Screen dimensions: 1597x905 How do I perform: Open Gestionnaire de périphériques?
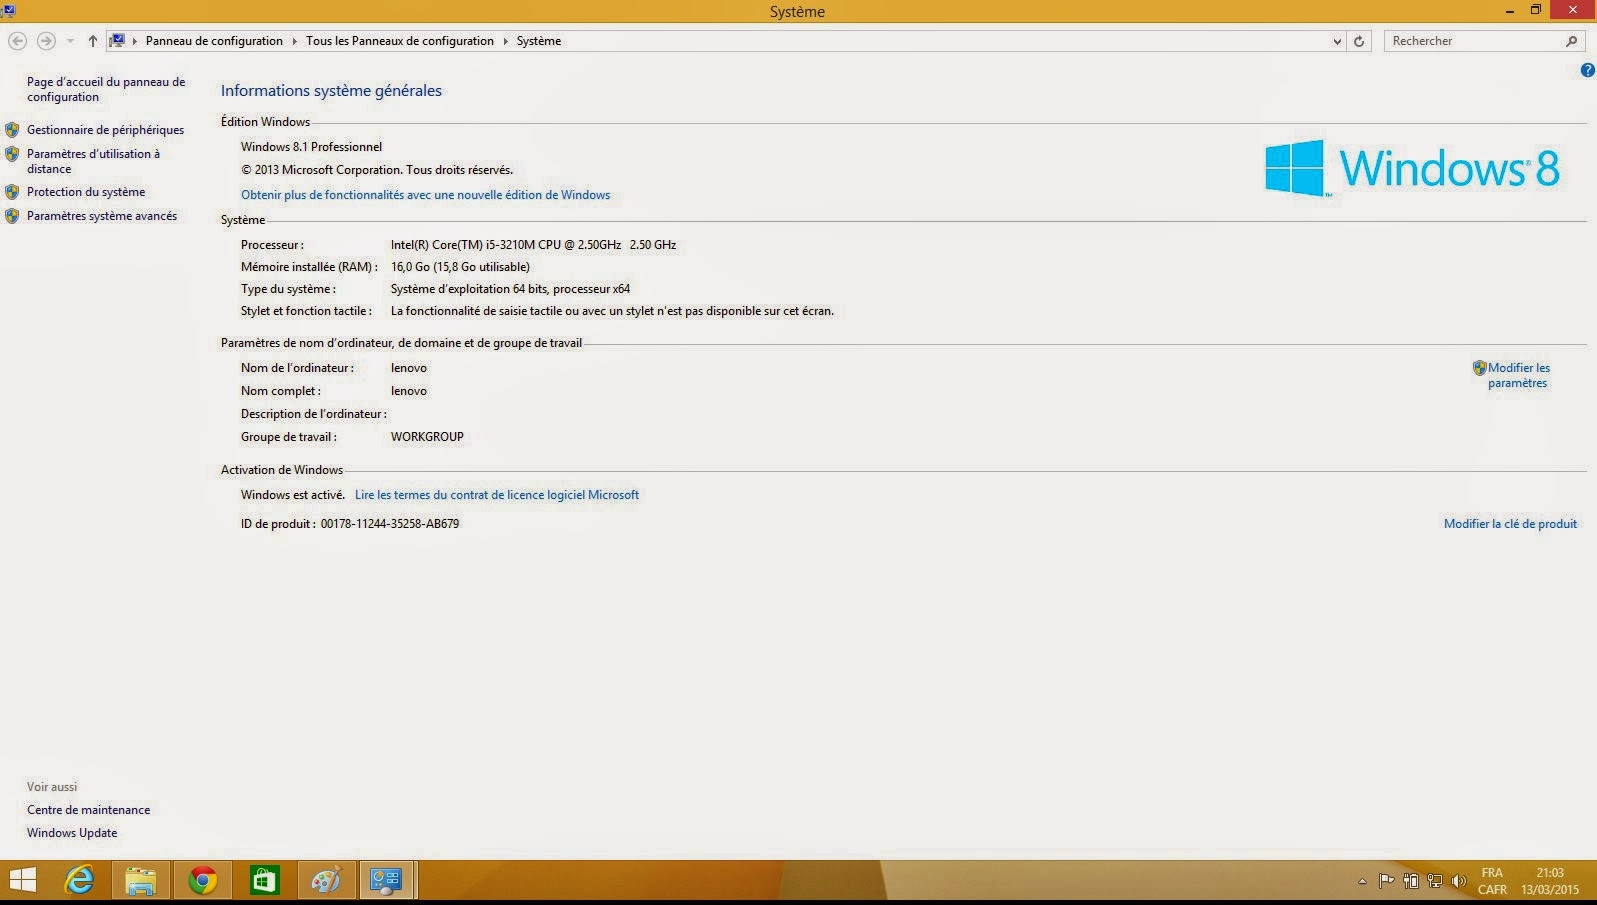coord(105,130)
